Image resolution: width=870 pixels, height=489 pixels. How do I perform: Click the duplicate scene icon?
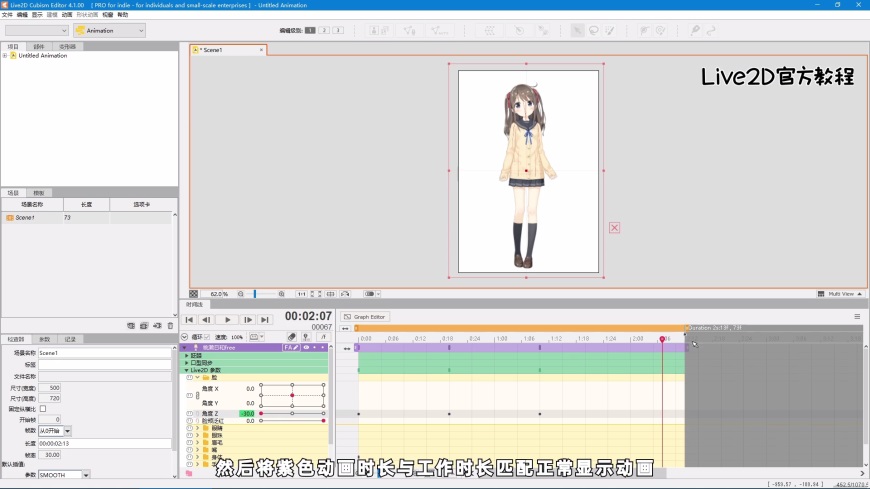[x=144, y=326]
